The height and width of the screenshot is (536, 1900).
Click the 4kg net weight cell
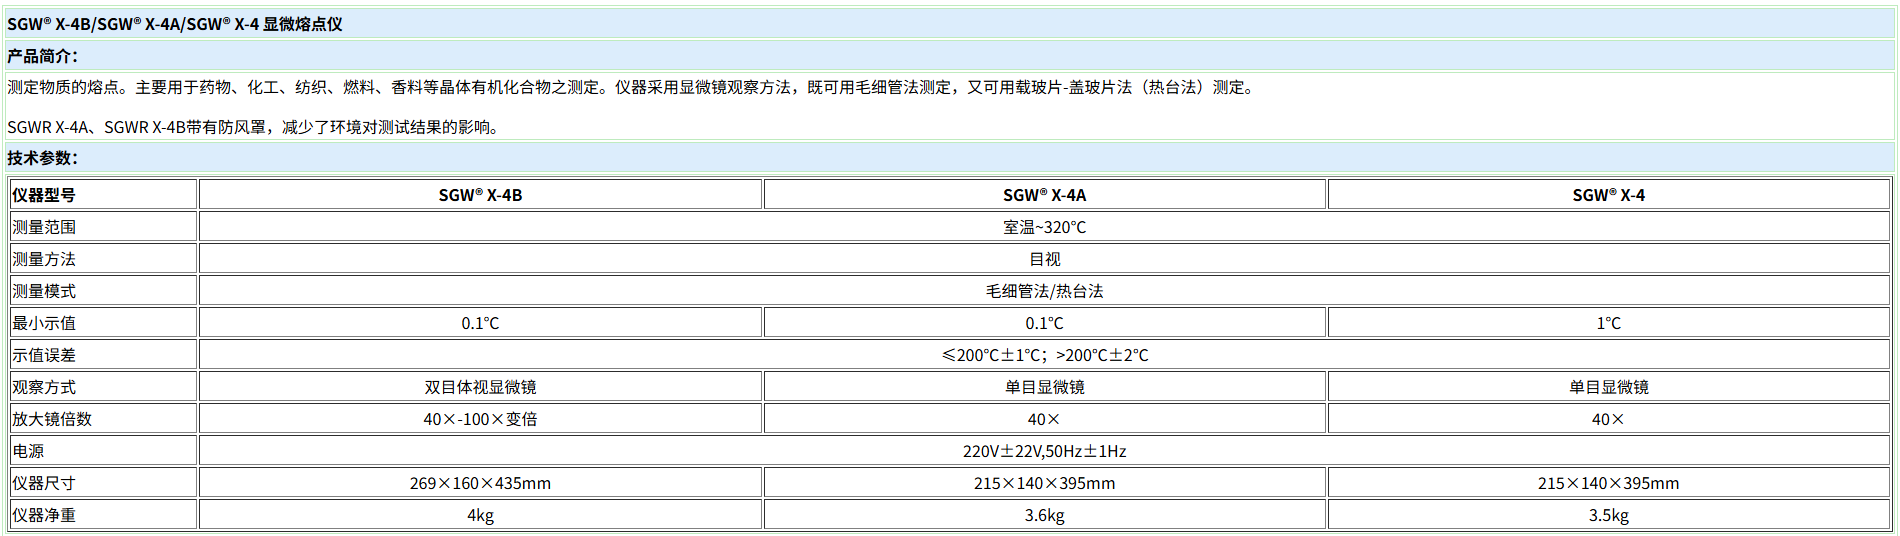[480, 515]
